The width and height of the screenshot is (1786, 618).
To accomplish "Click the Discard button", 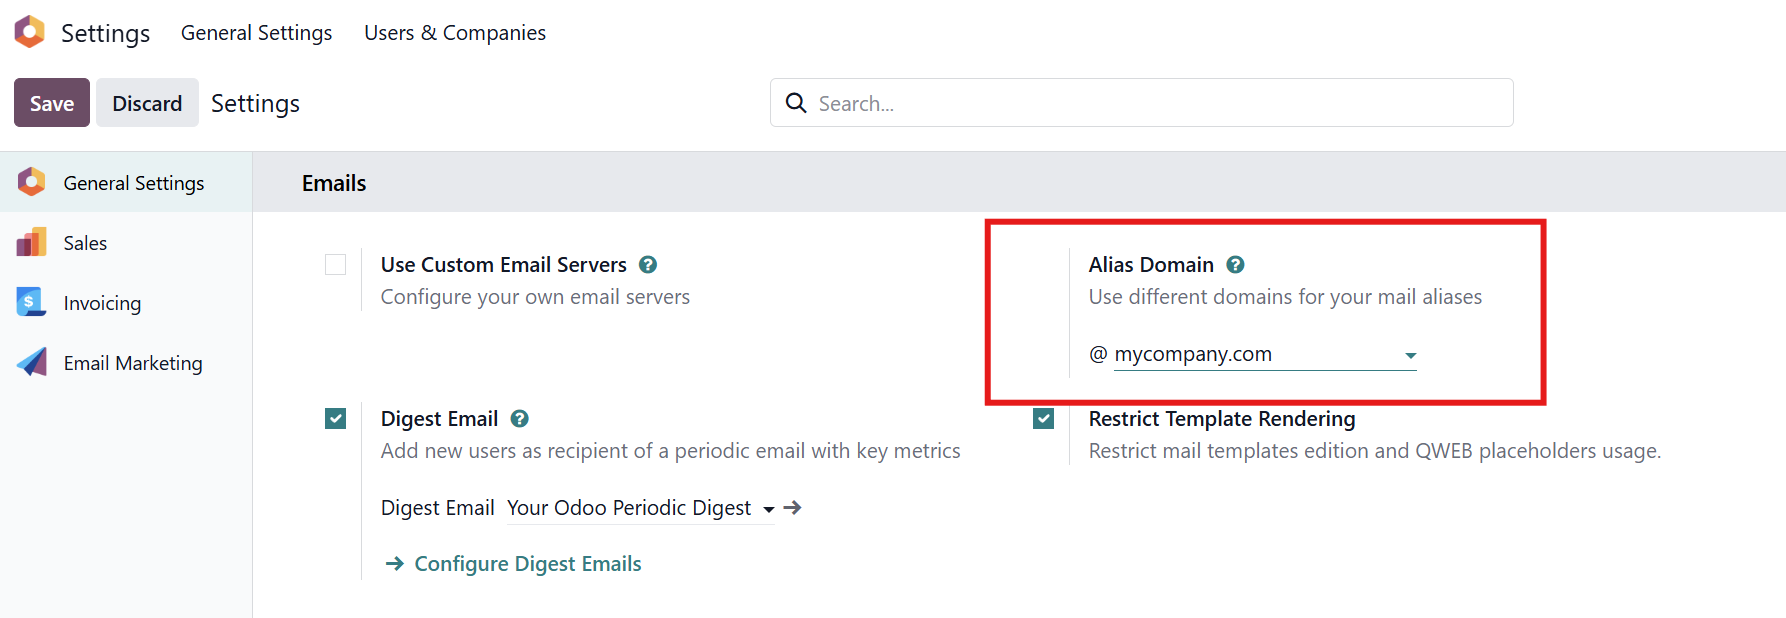I will (x=147, y=103).
